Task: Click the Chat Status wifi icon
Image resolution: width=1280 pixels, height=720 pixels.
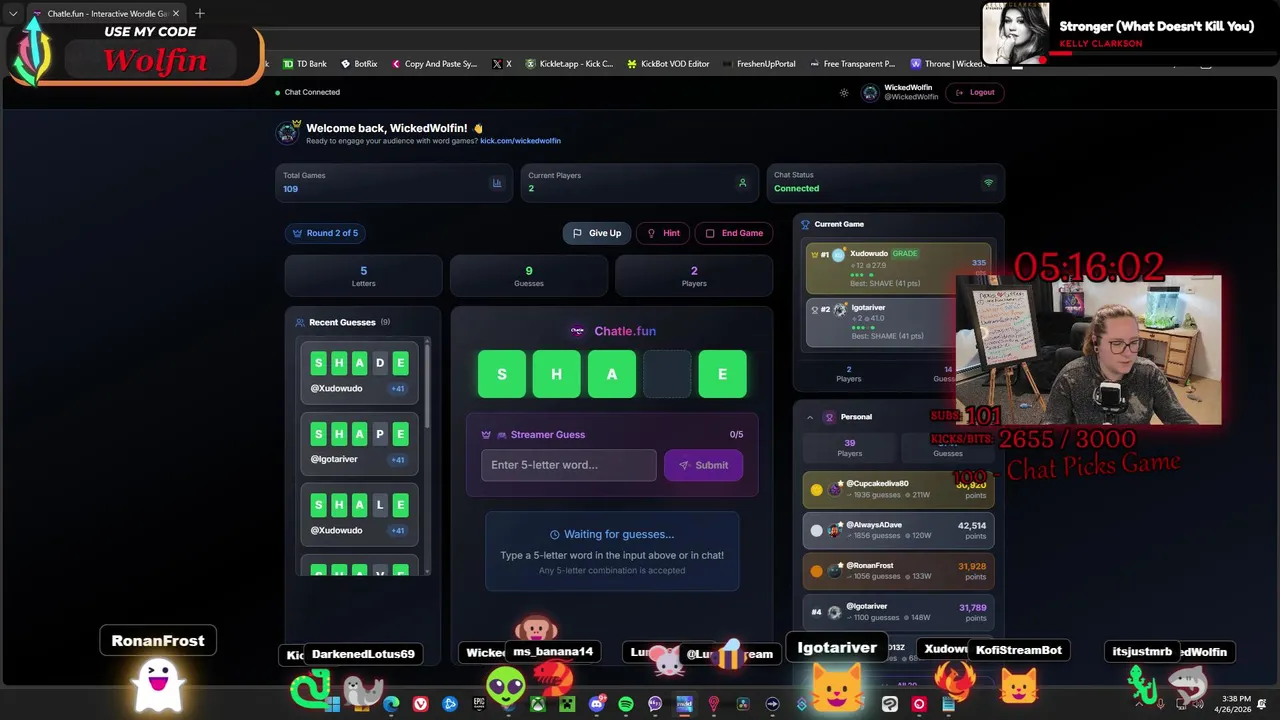Action: click(x=989, y=183)
